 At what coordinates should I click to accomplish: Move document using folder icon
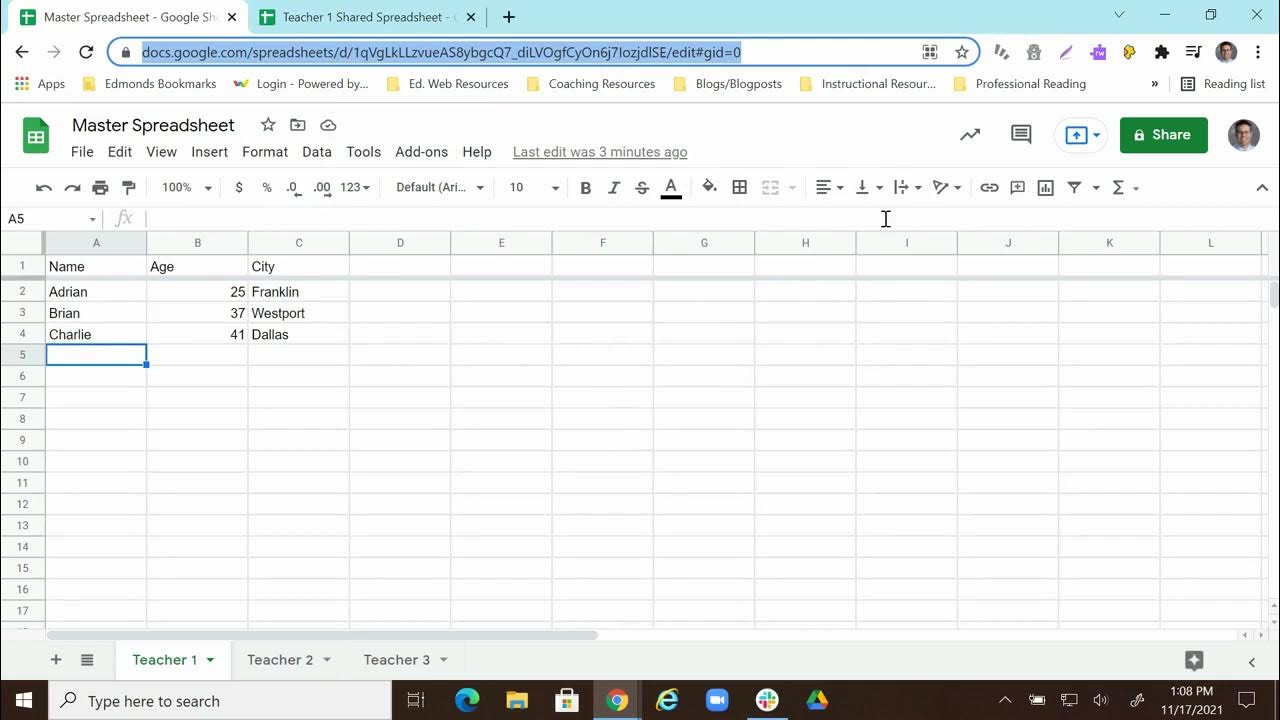pyautogui.click(x=298, y=125)
